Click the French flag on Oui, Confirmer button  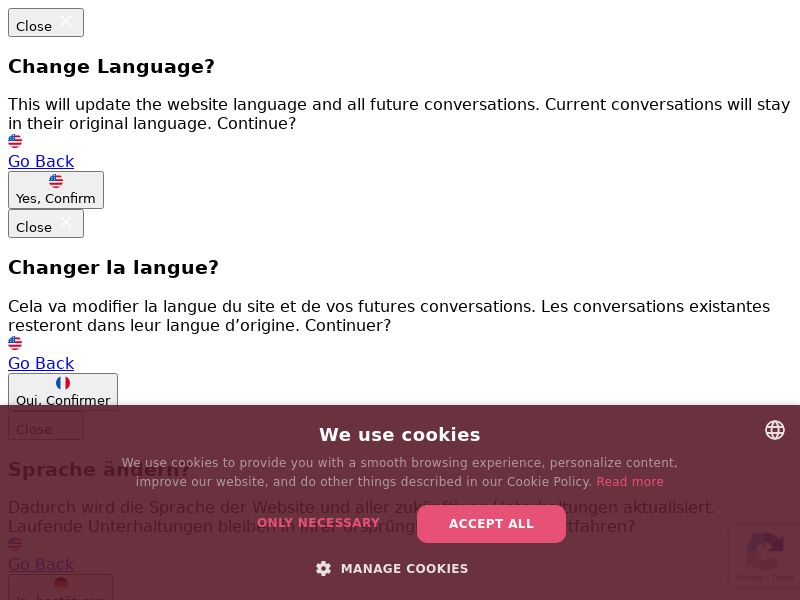[63, 383]
